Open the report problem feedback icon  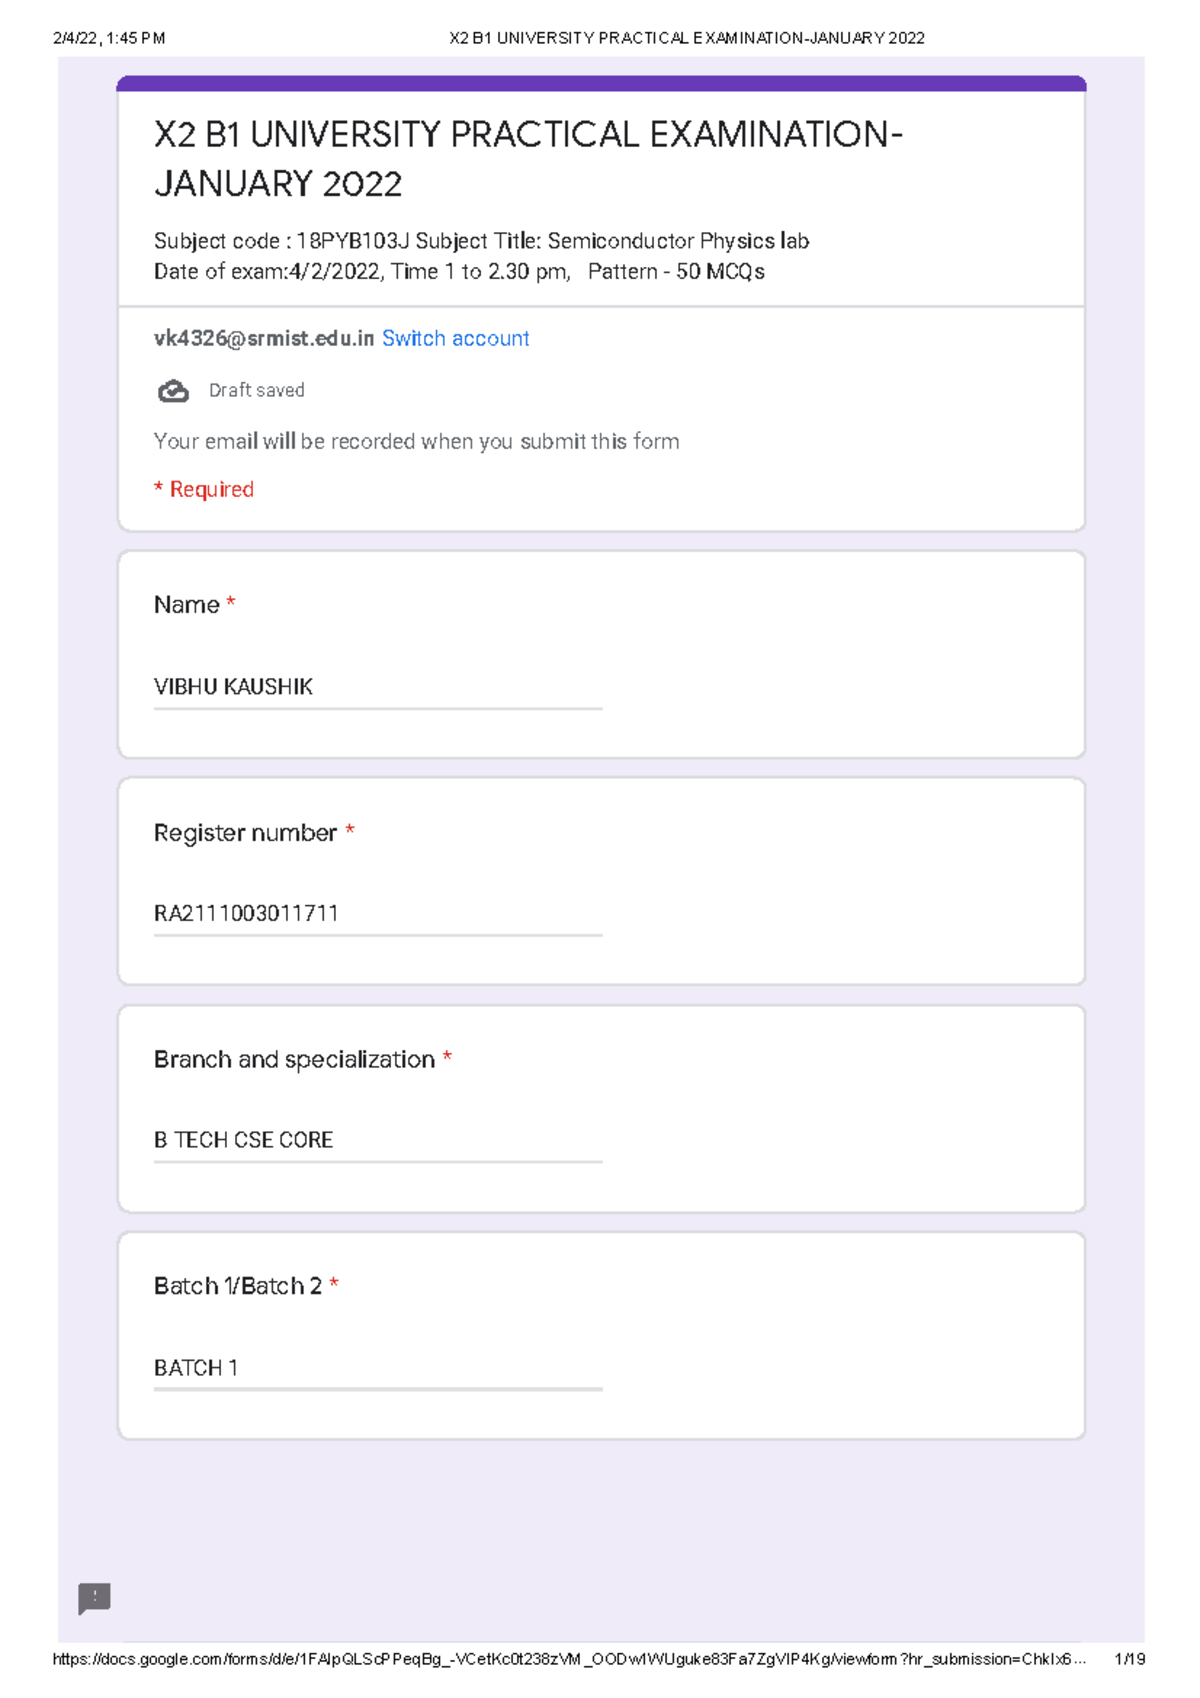coord(95,1598)
